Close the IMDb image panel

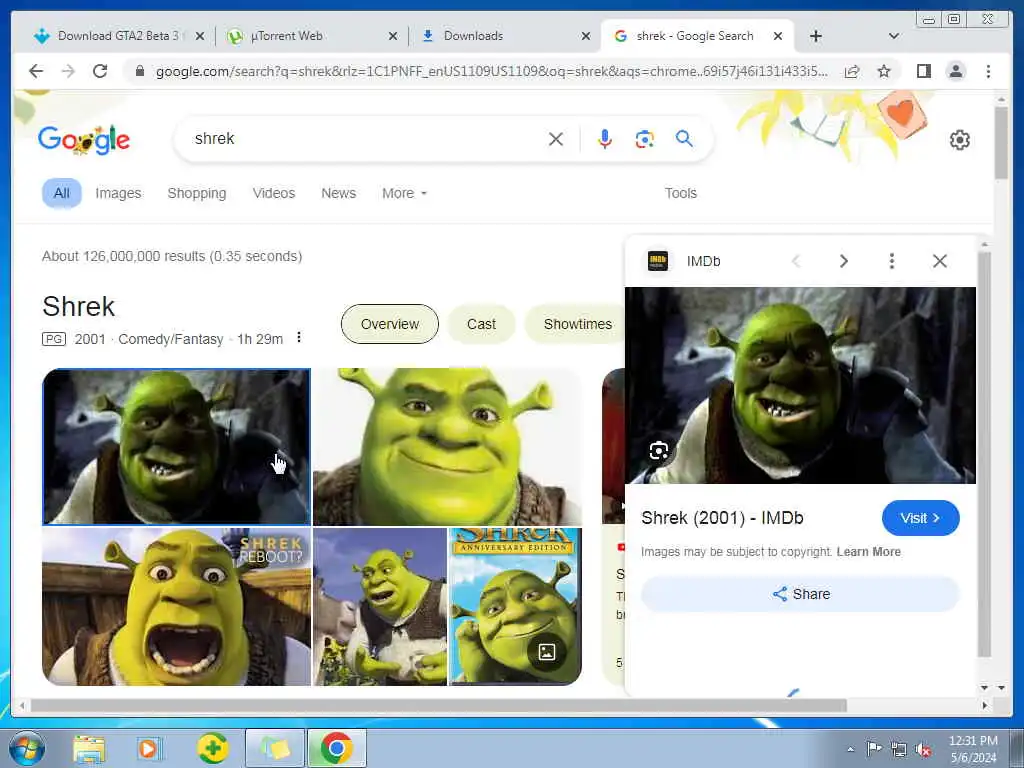[940, 261]
